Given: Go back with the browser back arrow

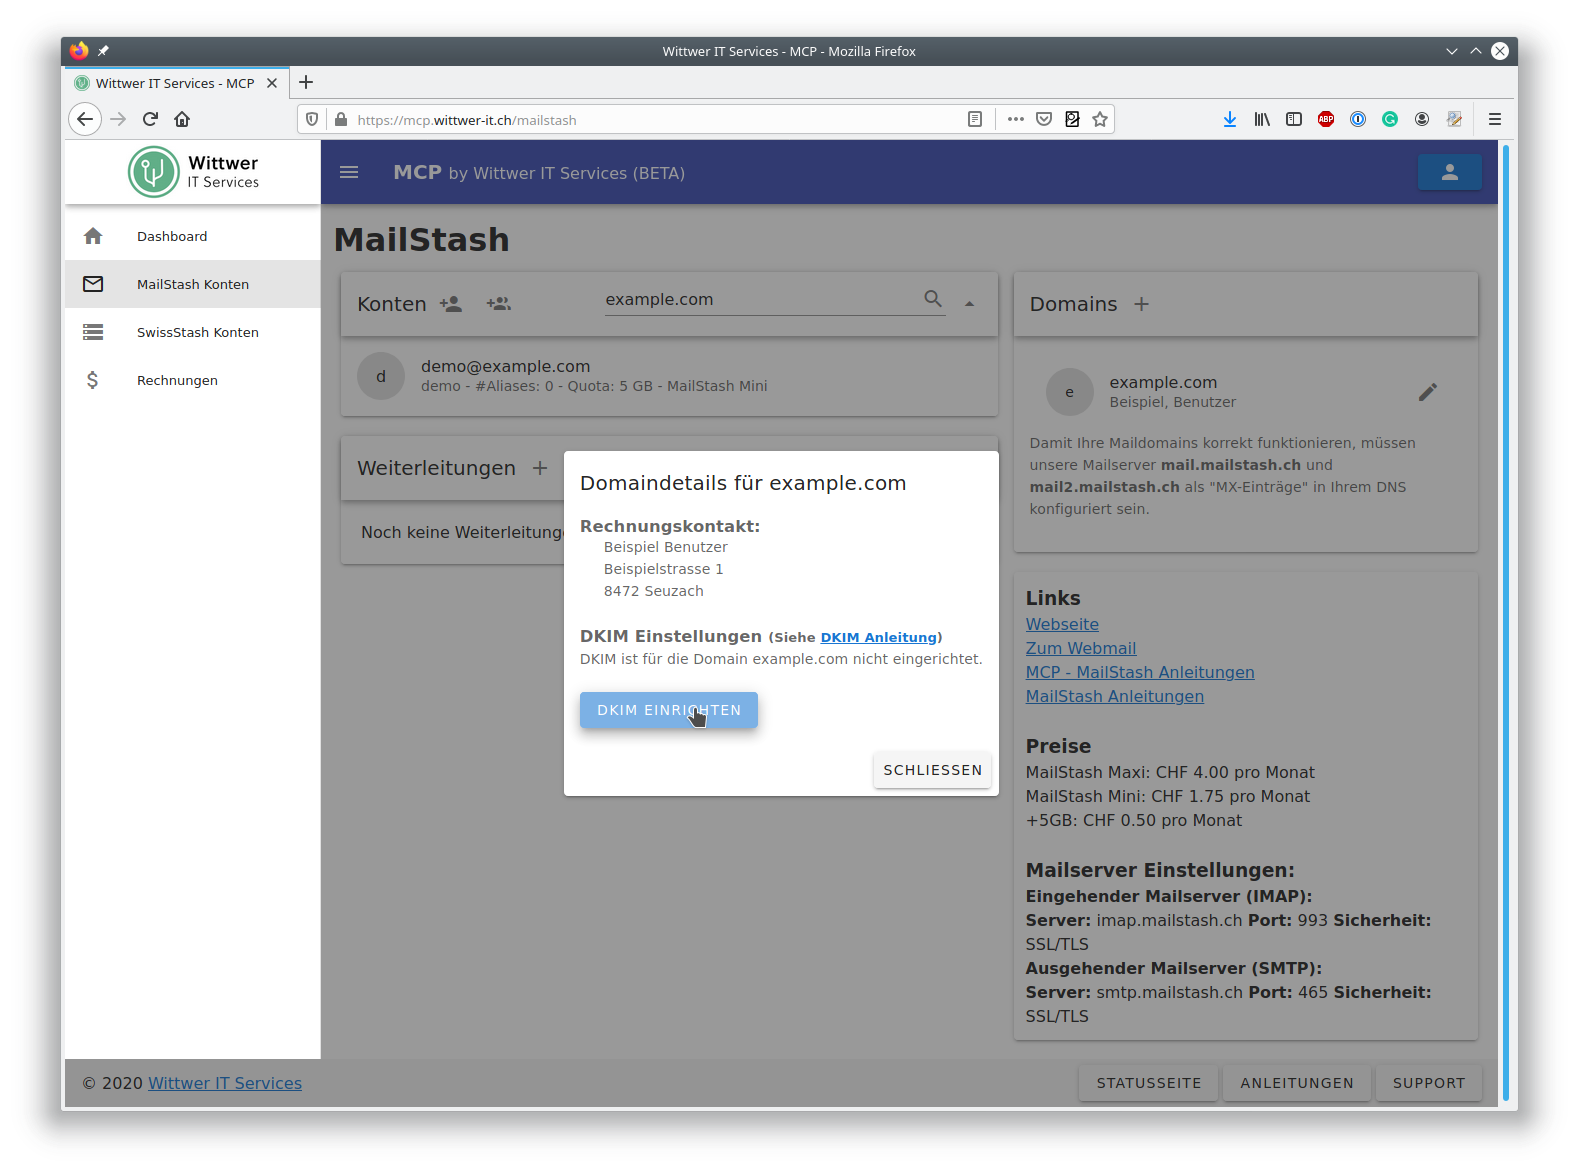Looking at the screenshot, I should [85, 119].
